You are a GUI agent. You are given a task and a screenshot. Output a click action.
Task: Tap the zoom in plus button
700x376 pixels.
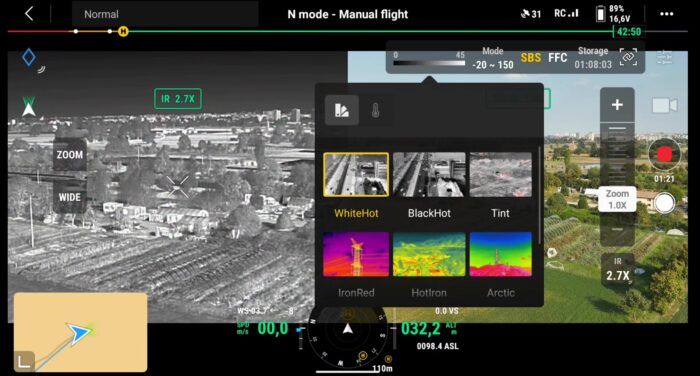617,105
